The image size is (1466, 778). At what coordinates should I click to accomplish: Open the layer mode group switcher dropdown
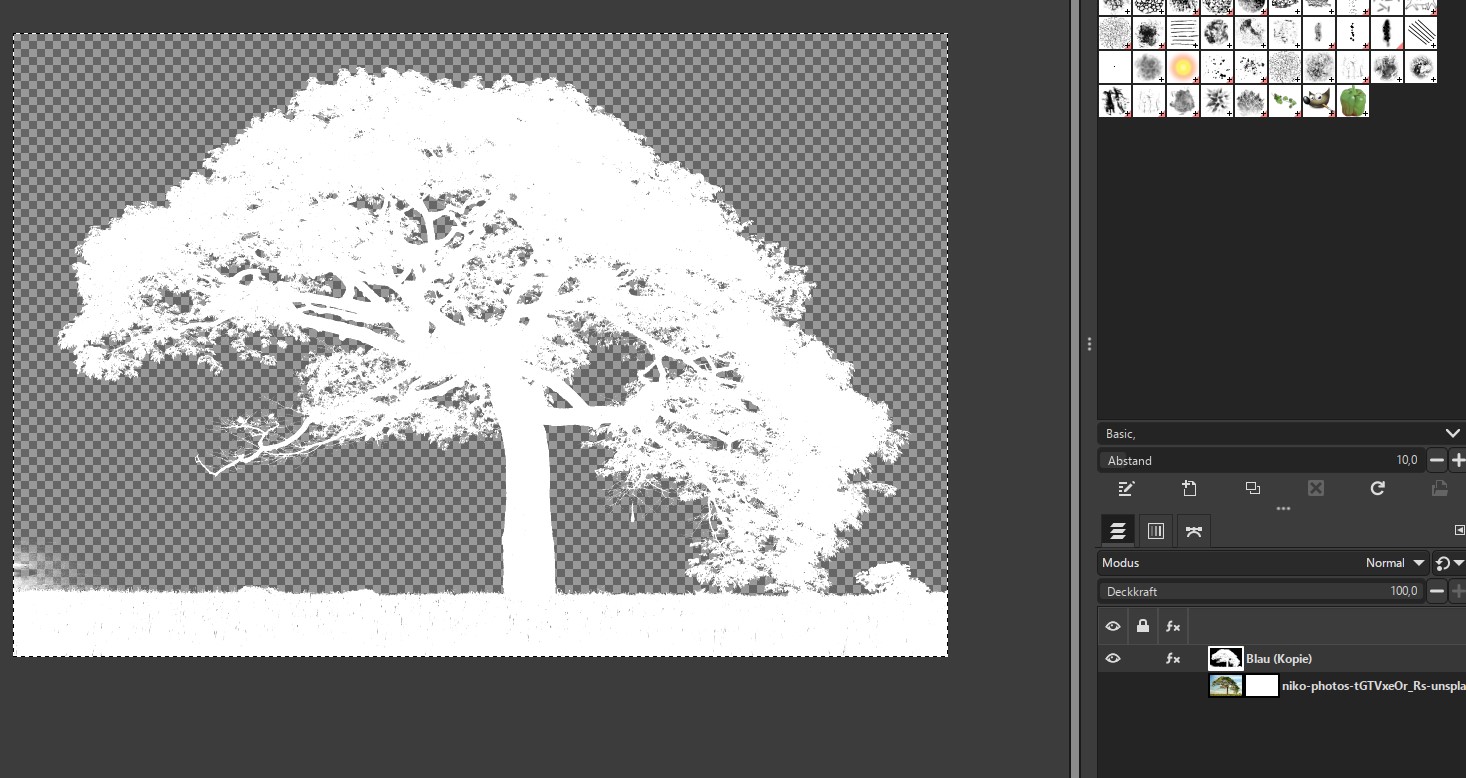point(1447,563)
